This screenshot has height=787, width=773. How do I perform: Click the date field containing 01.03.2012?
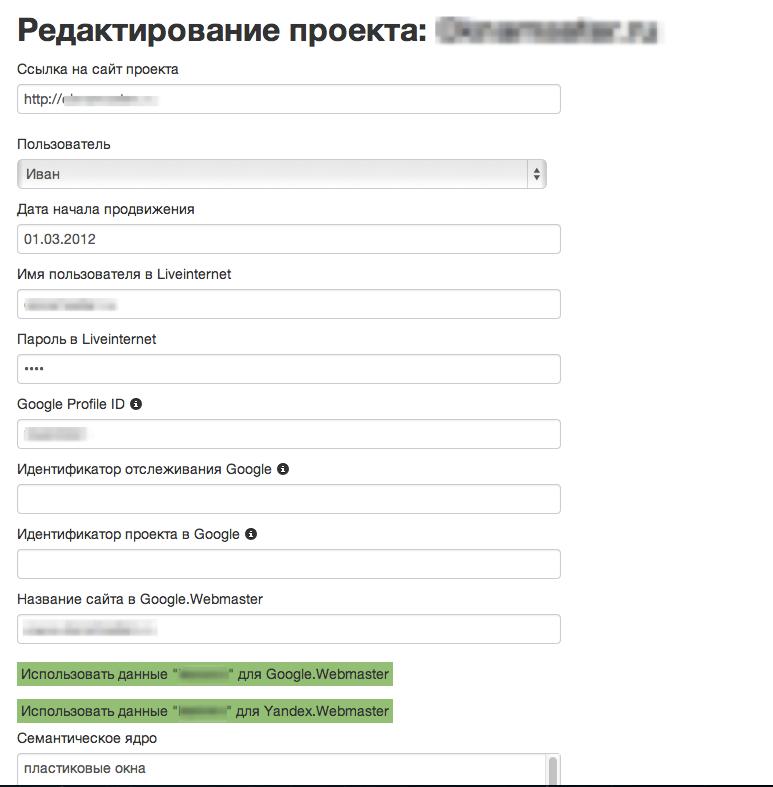(x=289, y=239)
